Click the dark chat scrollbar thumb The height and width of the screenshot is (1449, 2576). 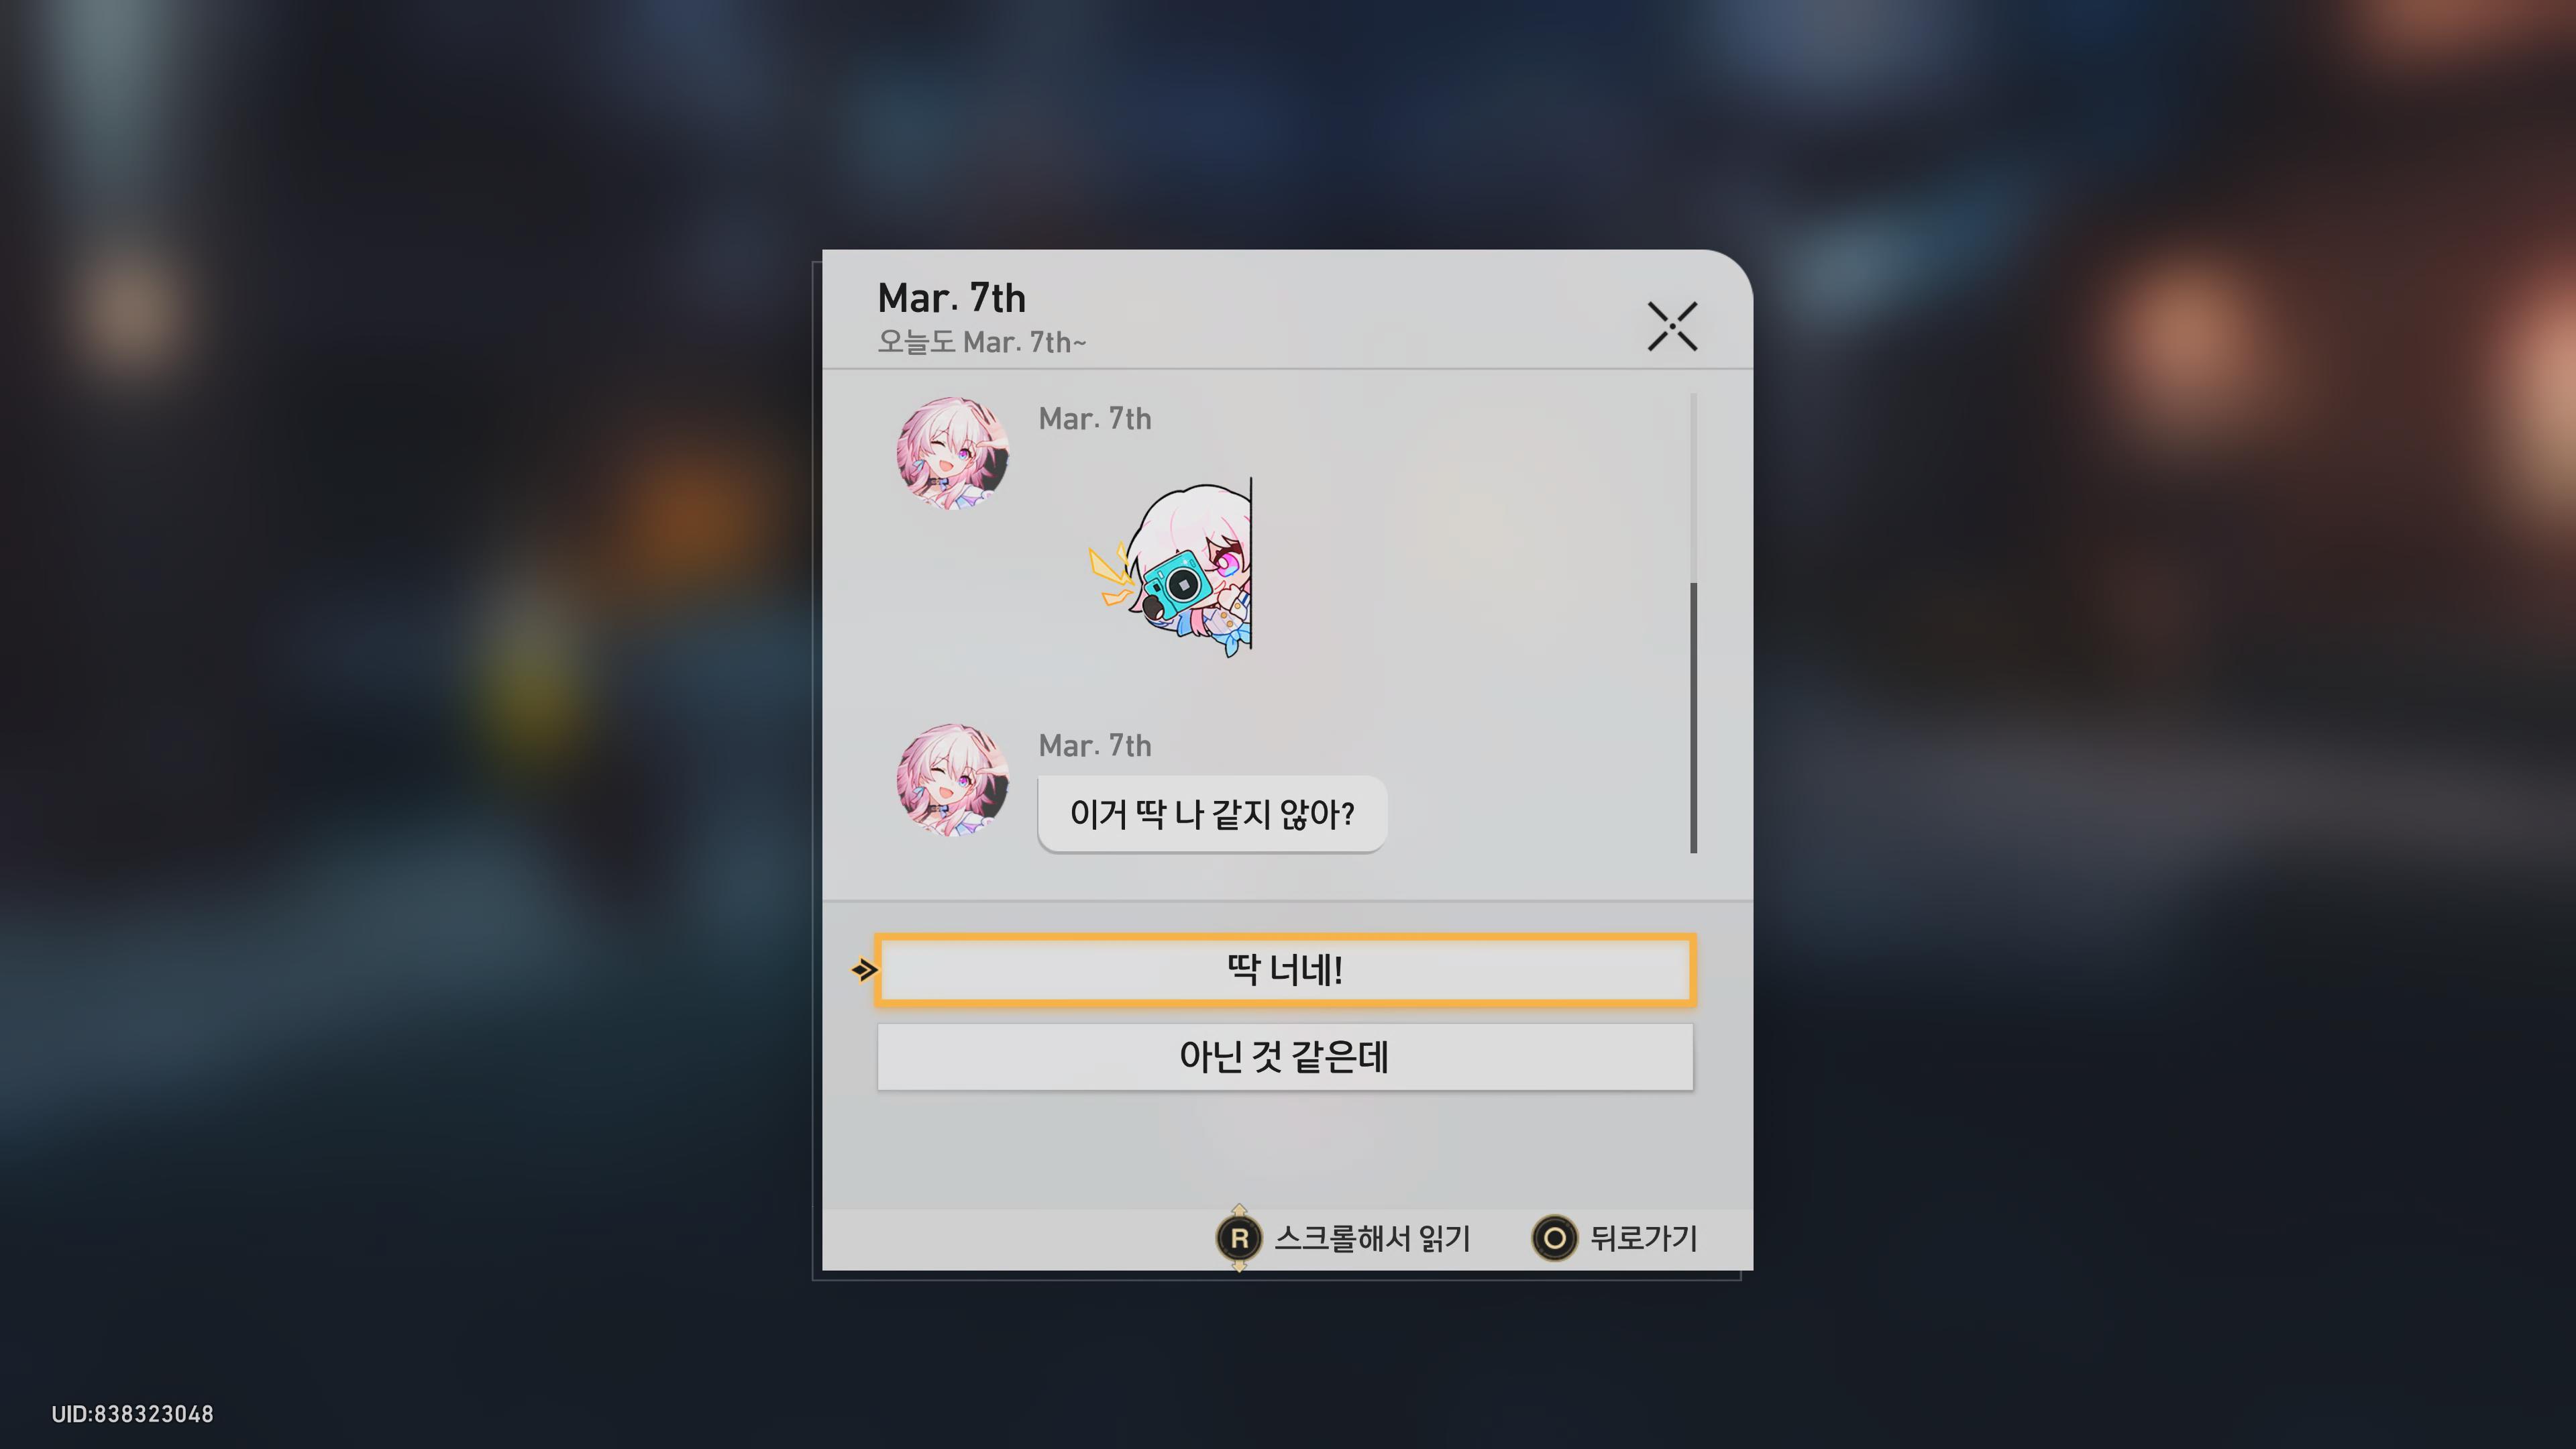pos(1693,717)
